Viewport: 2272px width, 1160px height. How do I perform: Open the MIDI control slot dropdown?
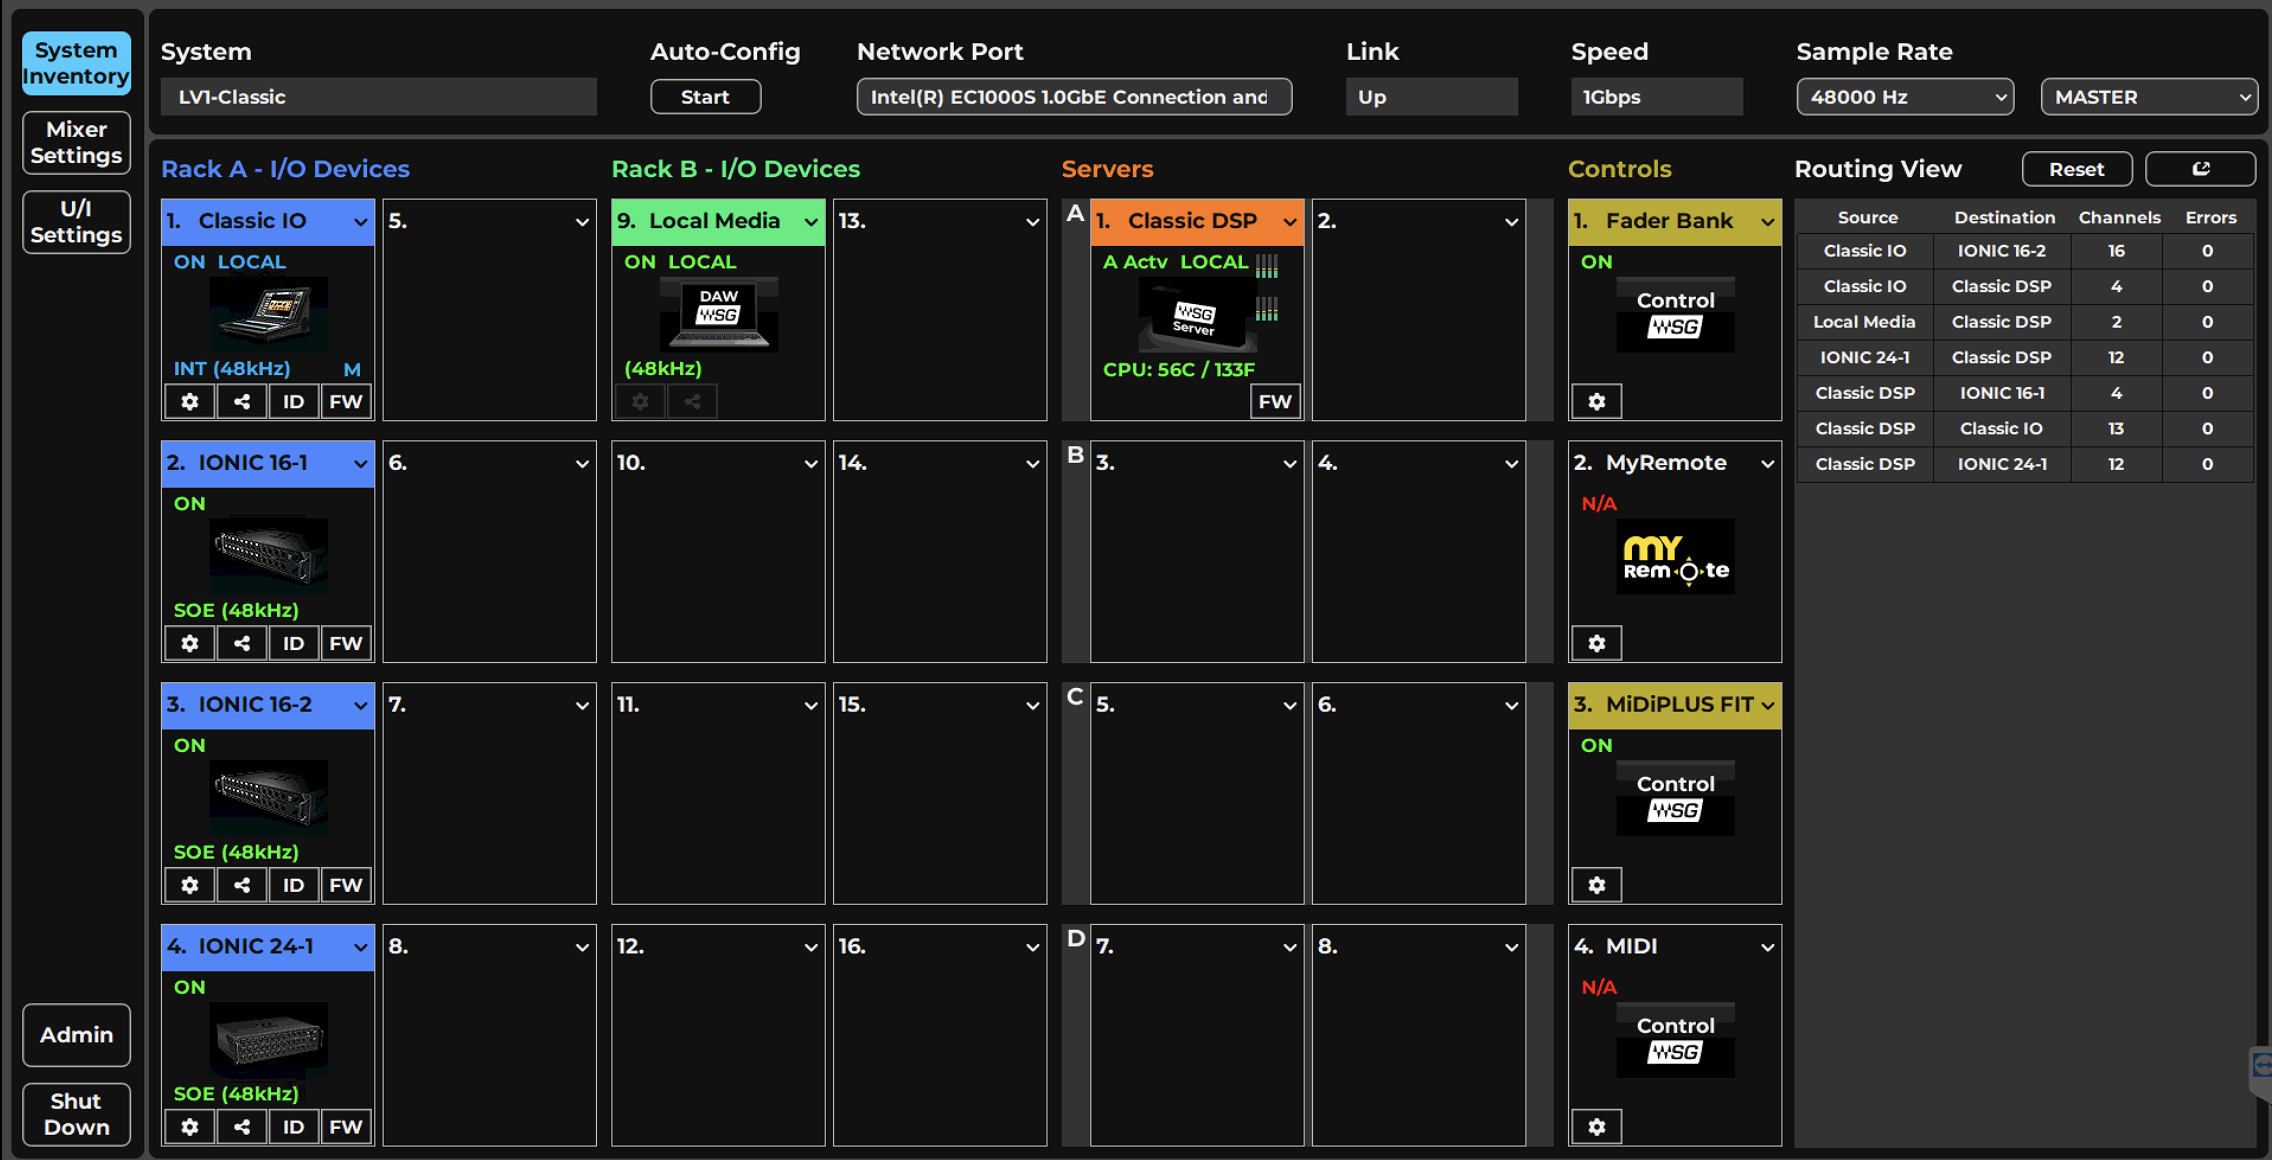point(1767,948)
